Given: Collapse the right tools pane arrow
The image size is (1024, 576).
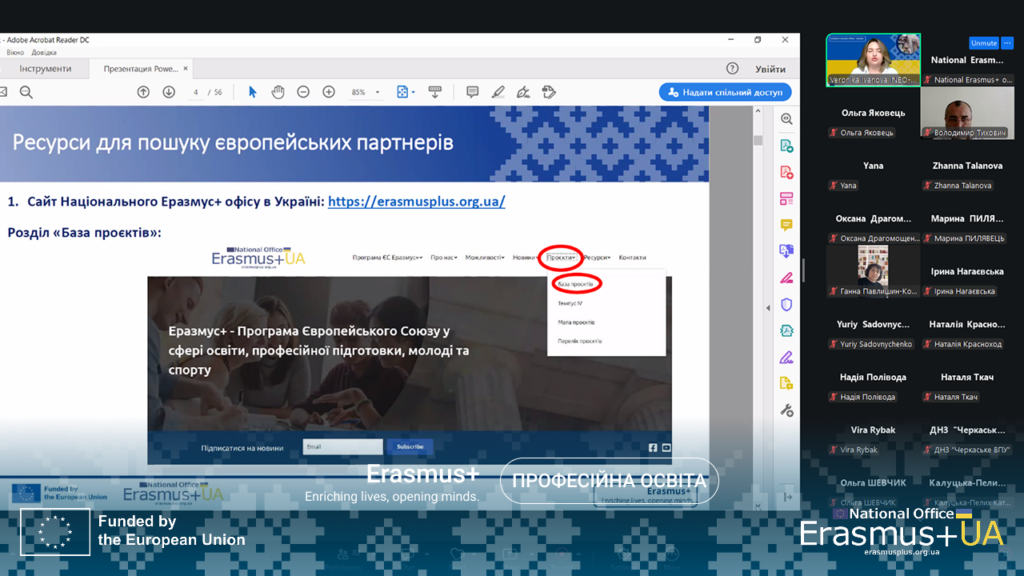Looking at the screenshot, I should click(x=768, y=308).
